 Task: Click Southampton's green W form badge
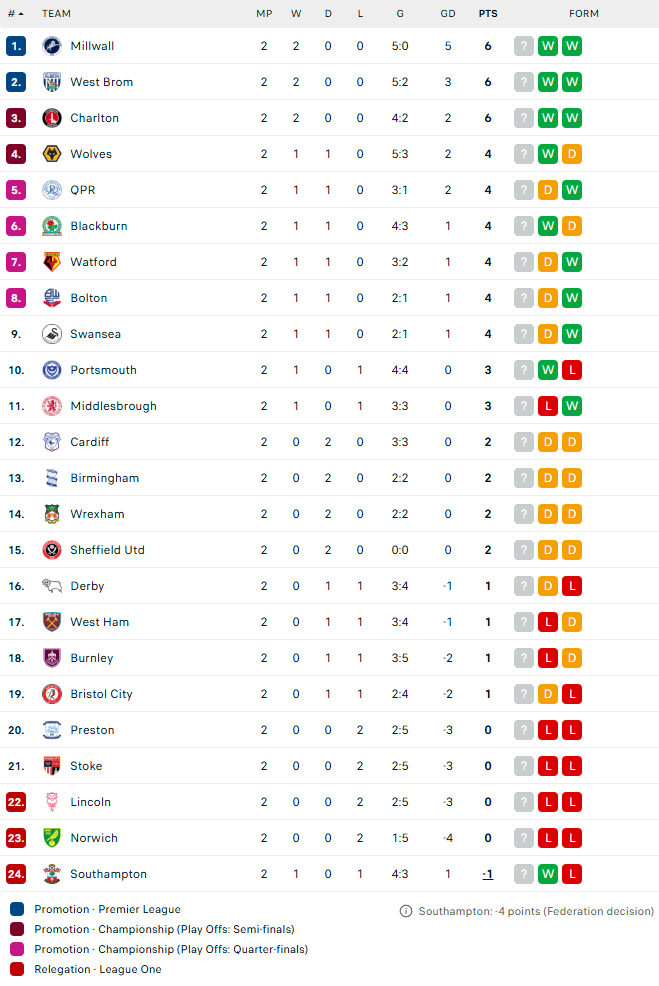[x=548, y=874]
